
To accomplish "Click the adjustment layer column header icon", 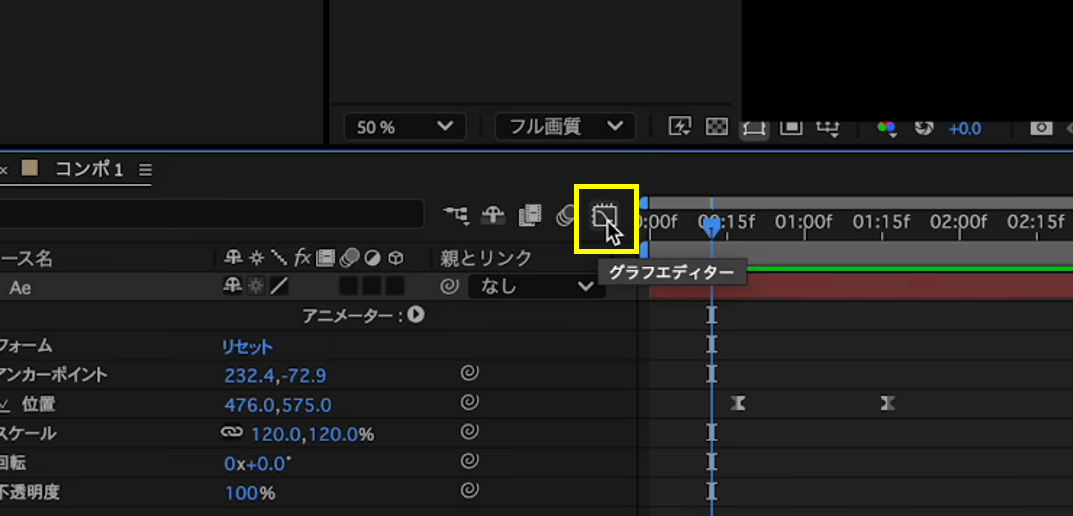I will (372, 258).
